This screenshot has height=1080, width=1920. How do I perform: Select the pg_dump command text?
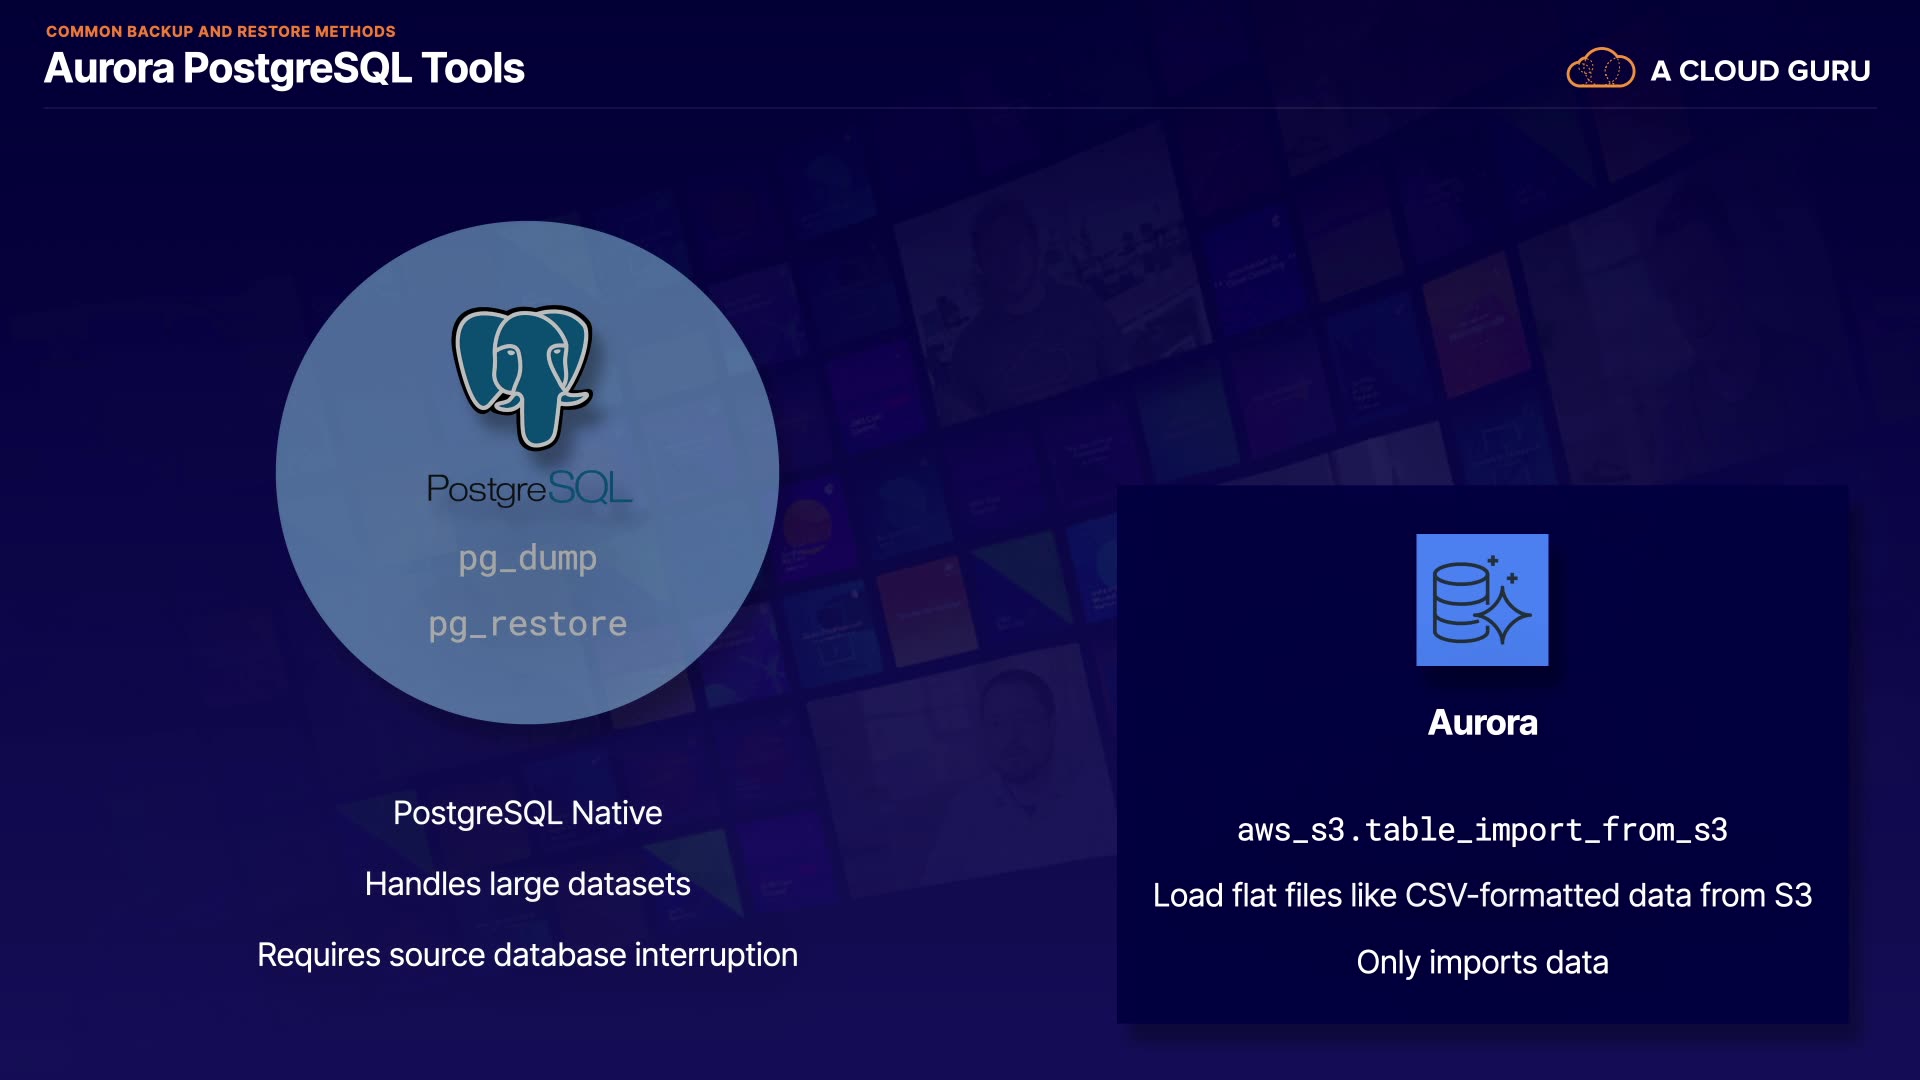[x=527, y=558]
